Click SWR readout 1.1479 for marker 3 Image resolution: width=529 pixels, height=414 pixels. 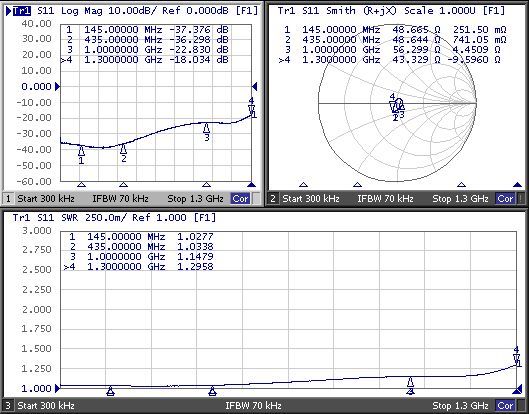(195, 256)
